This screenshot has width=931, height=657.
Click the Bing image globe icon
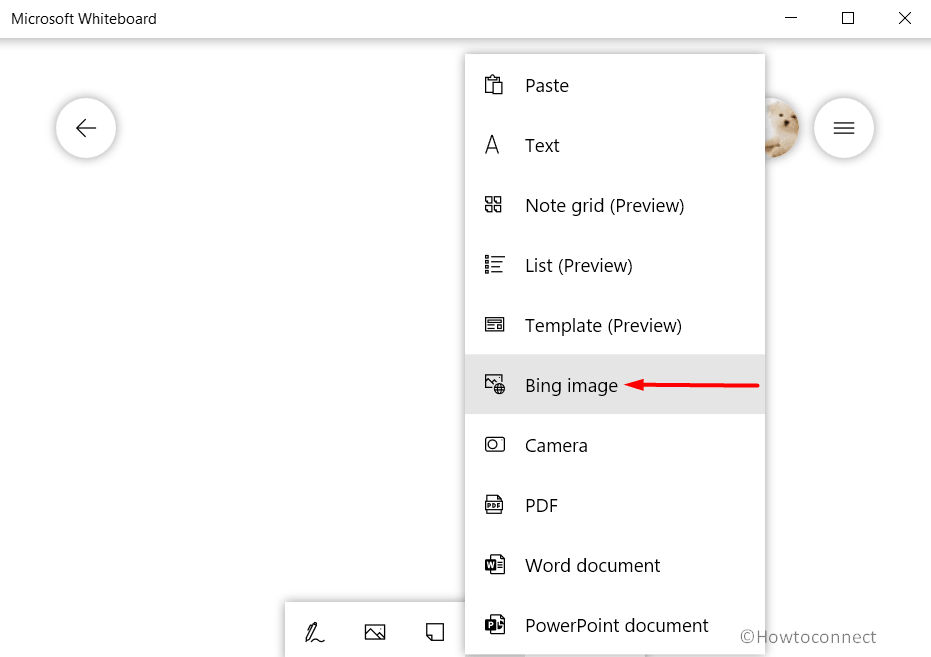coord(495,384)
